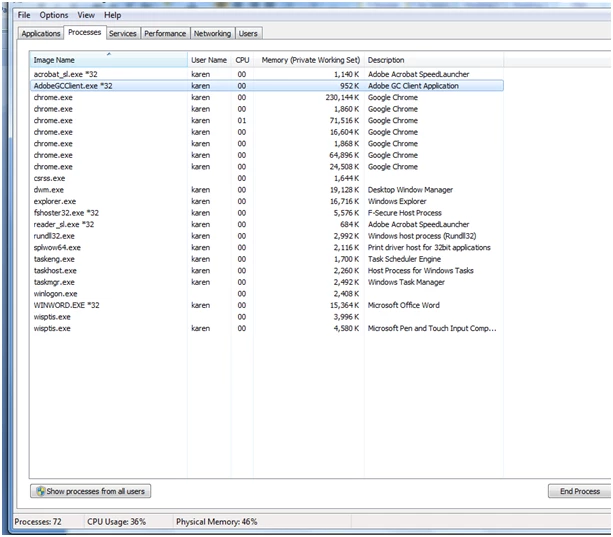
Task: Select chrome.exe using 1,868 K memory
Action: 267,143
